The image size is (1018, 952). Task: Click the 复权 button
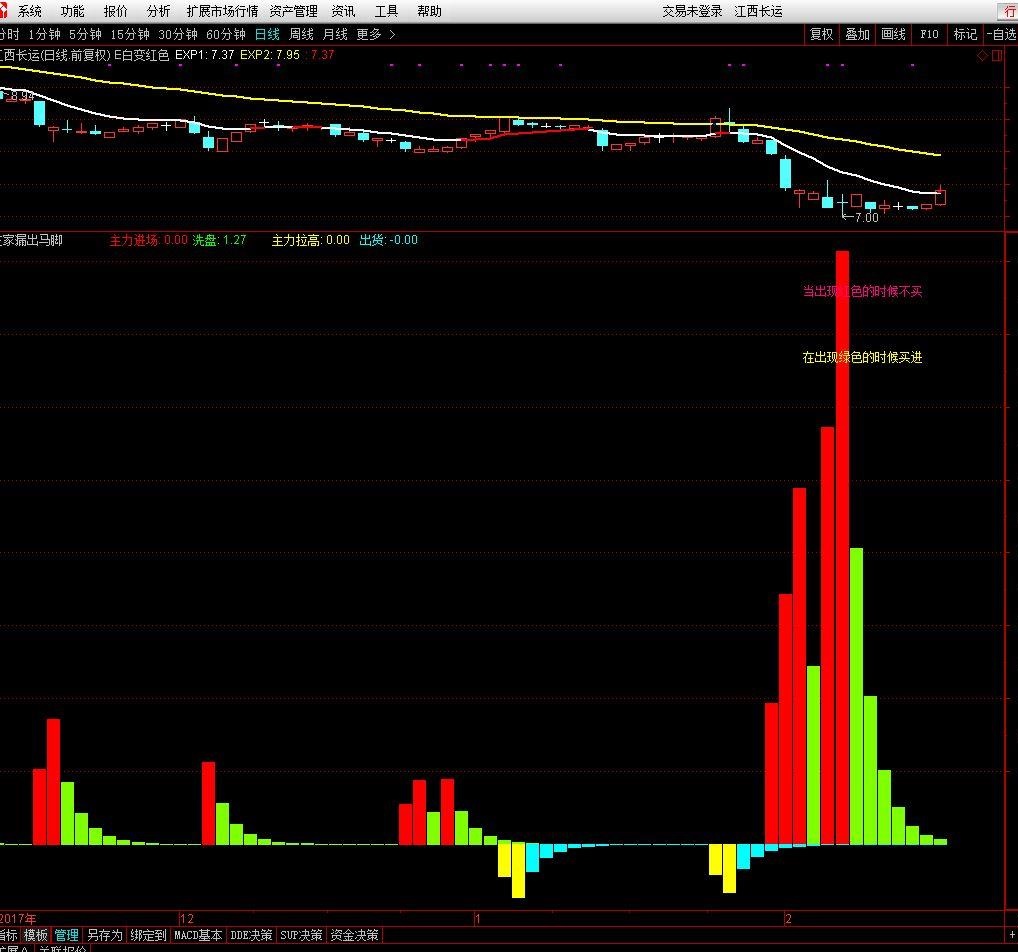click(821, 34)
